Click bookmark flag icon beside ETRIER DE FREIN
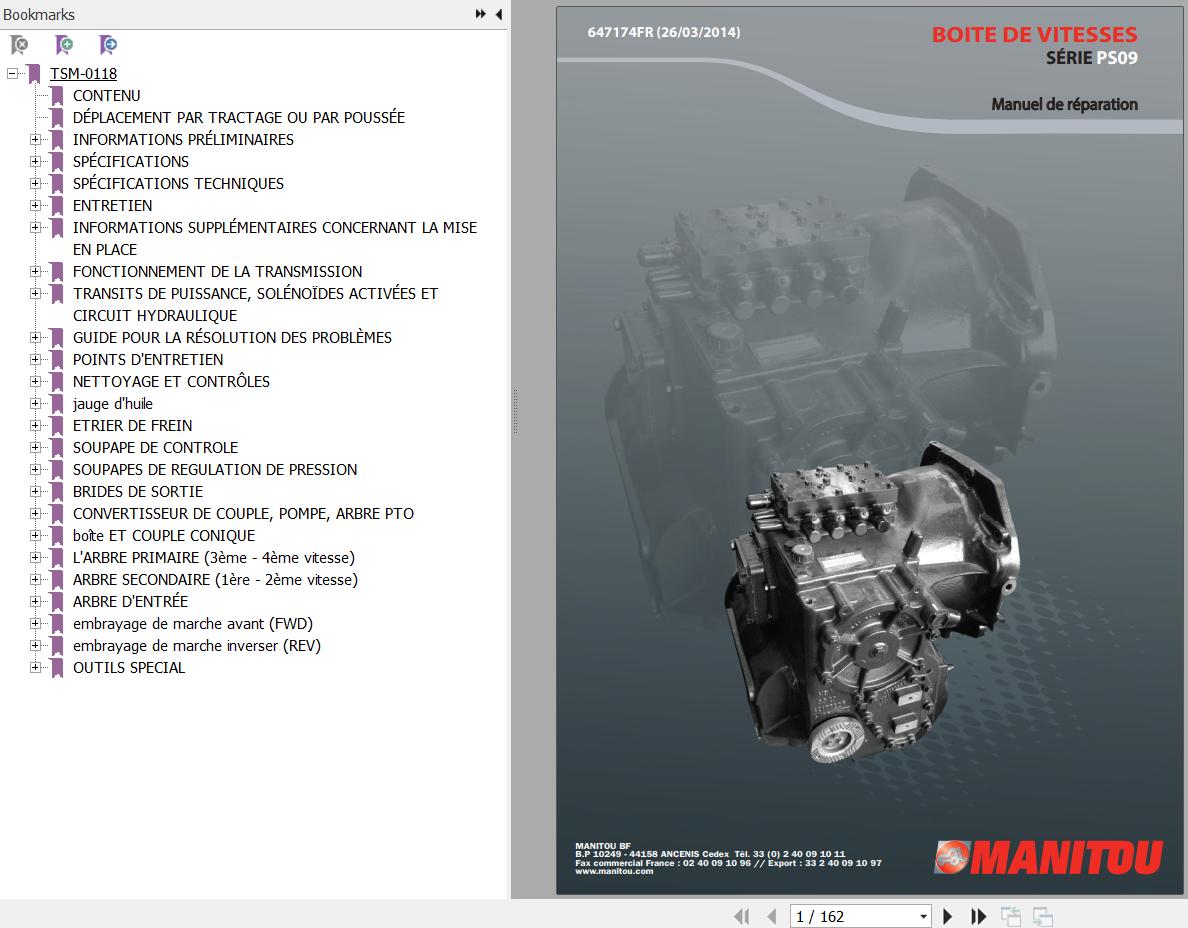The image size is (1188, 928). pos(56,425)
